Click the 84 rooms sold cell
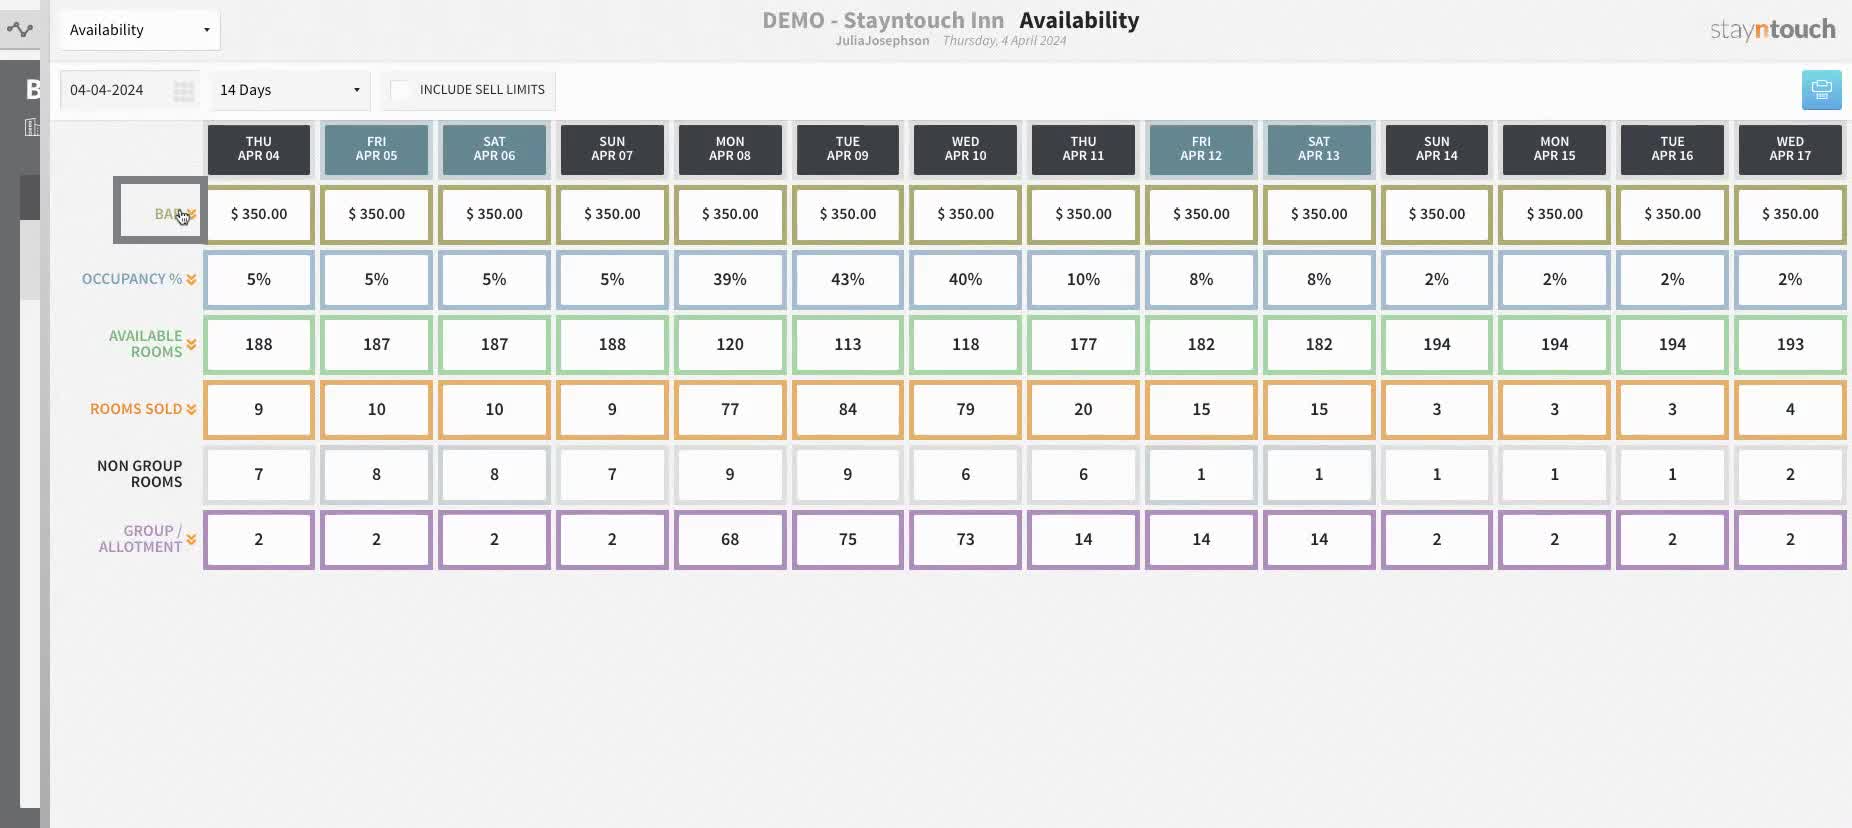Viewport: 1852px width, 828px height. pos(848,409)
